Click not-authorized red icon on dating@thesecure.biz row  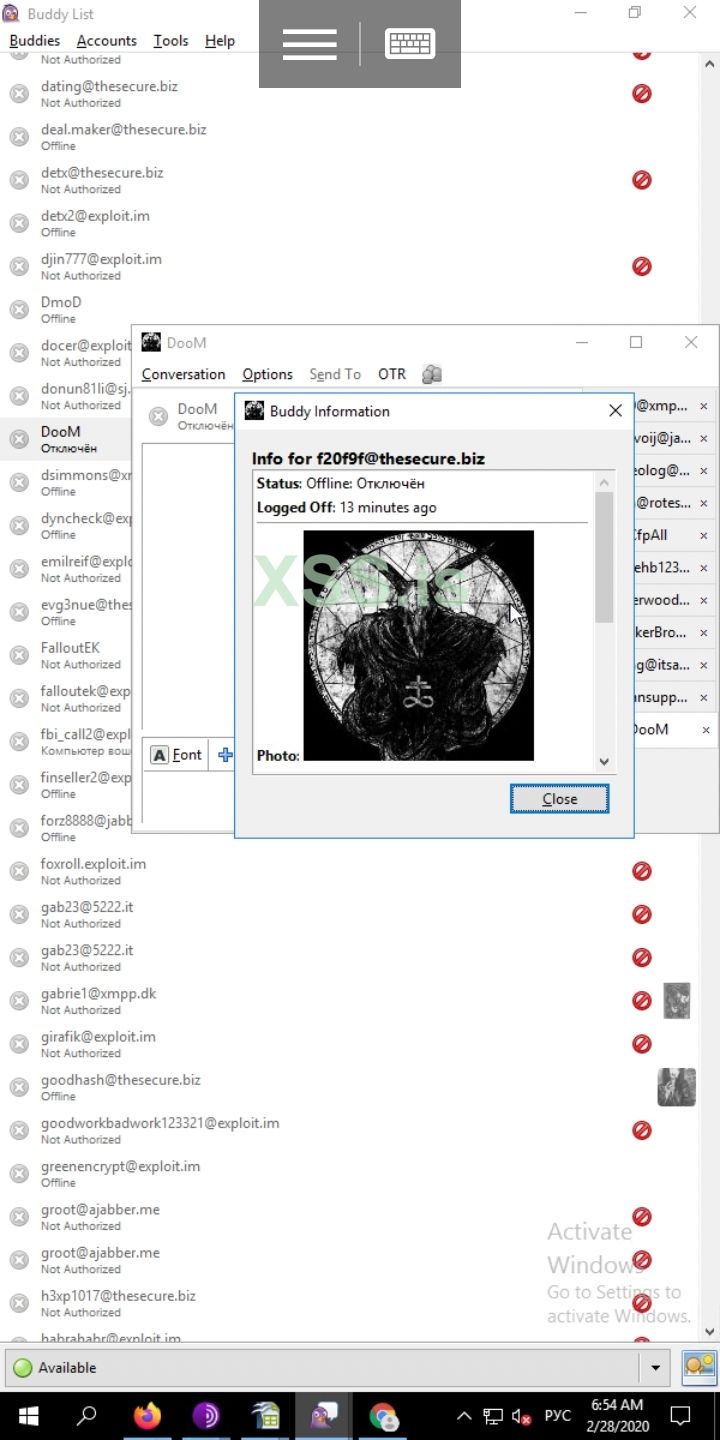(x=642, y=93)
